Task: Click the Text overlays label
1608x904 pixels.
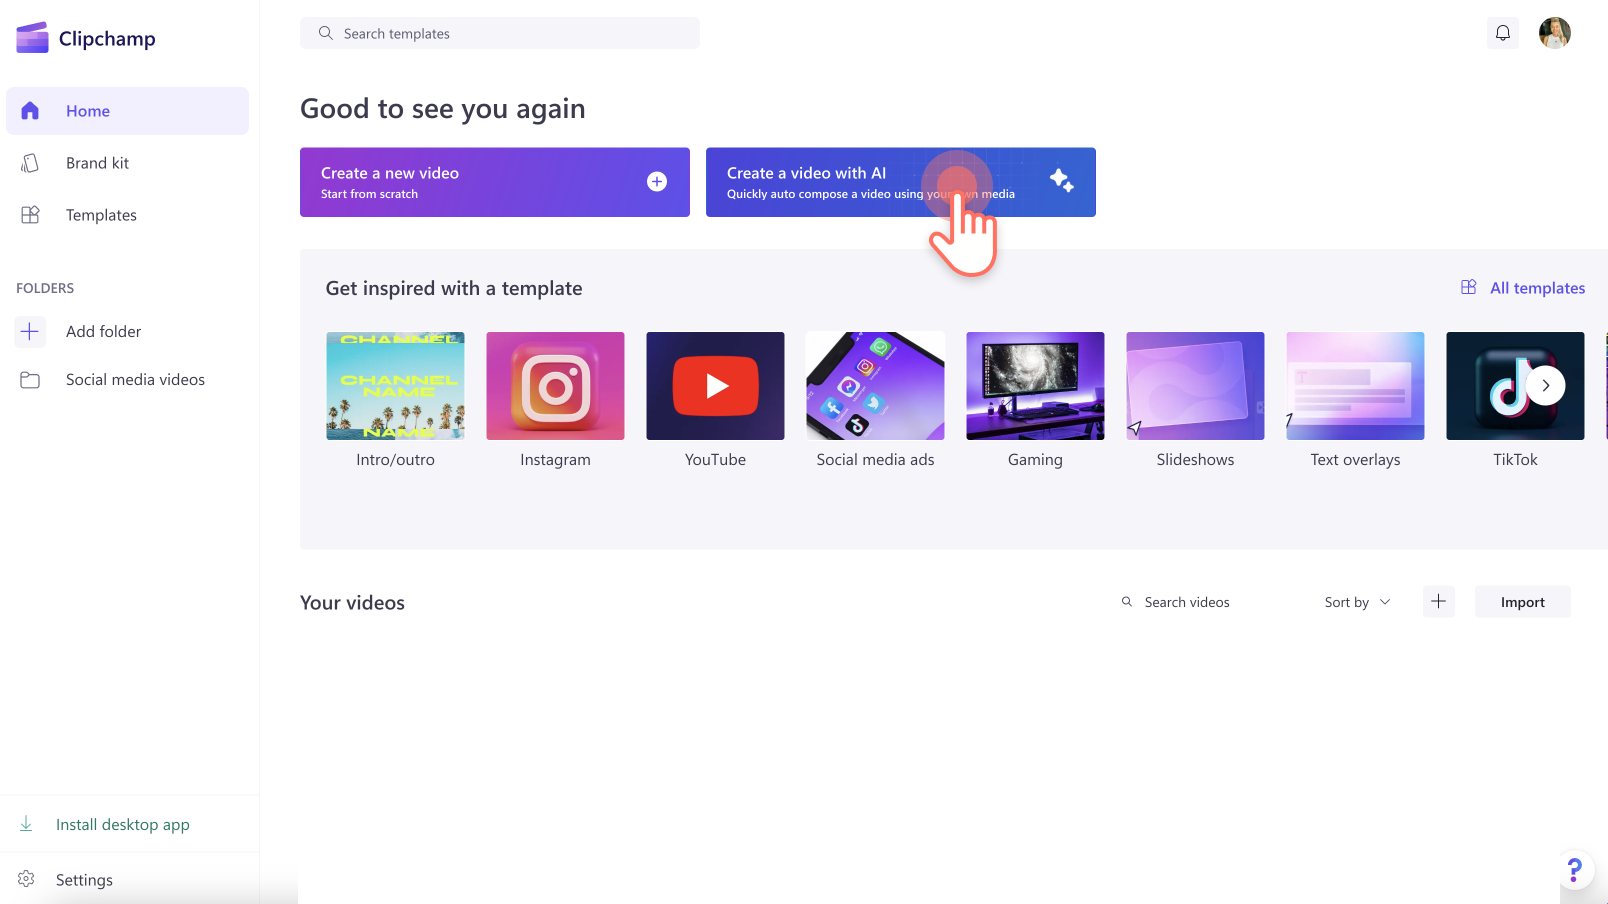Action: [x=1355, y=460]
